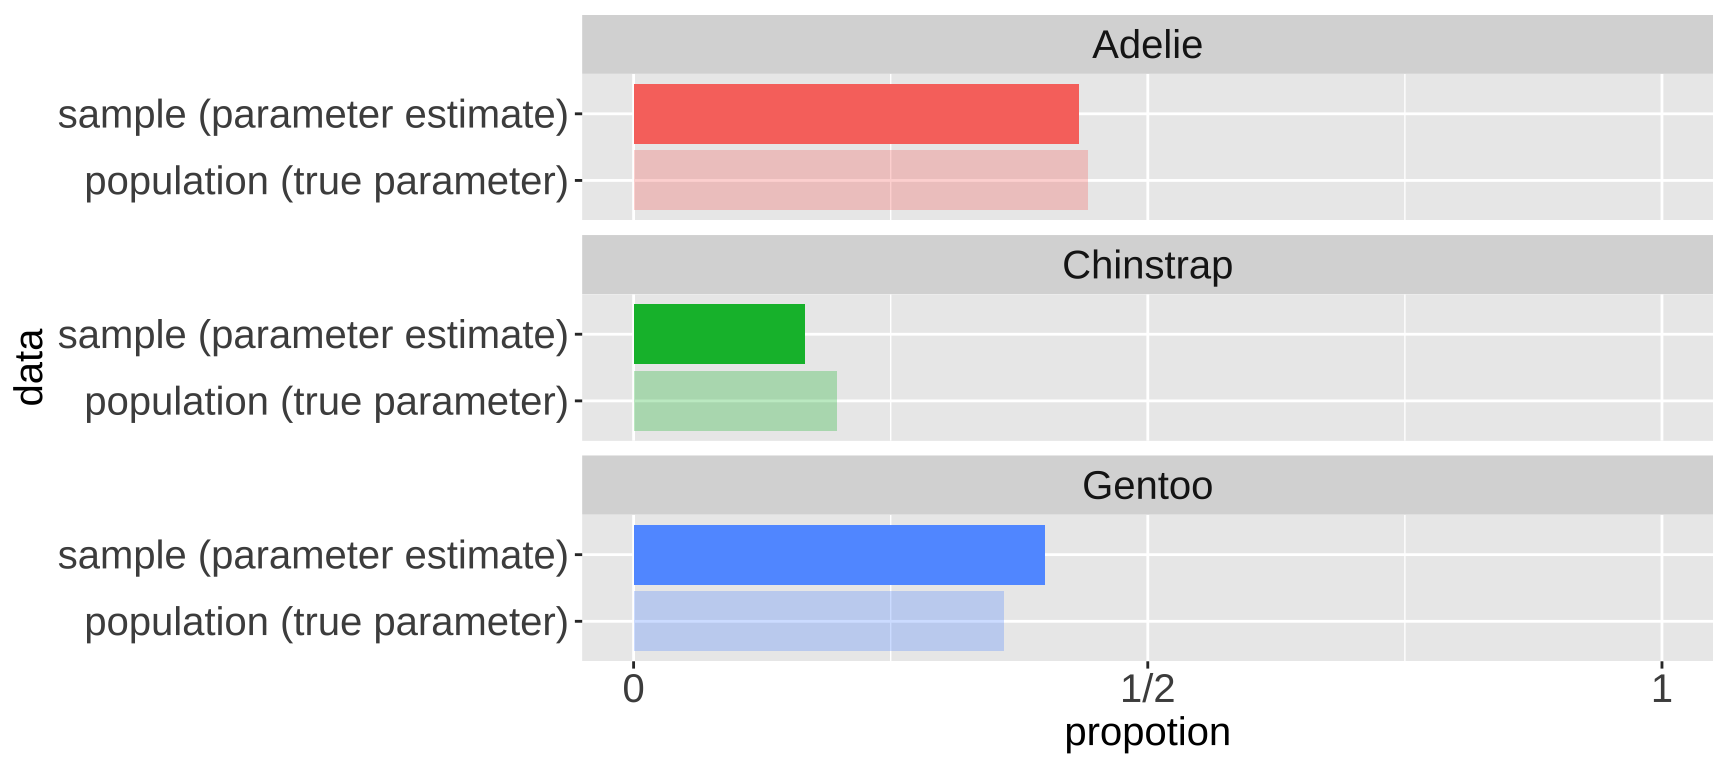Click the Adelie facet header

pos(1147,45)
